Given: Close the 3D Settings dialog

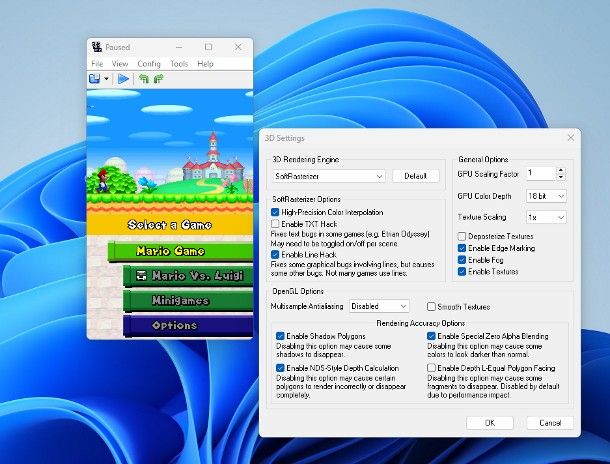Looking at the screenshot, I should pos(571,137).
